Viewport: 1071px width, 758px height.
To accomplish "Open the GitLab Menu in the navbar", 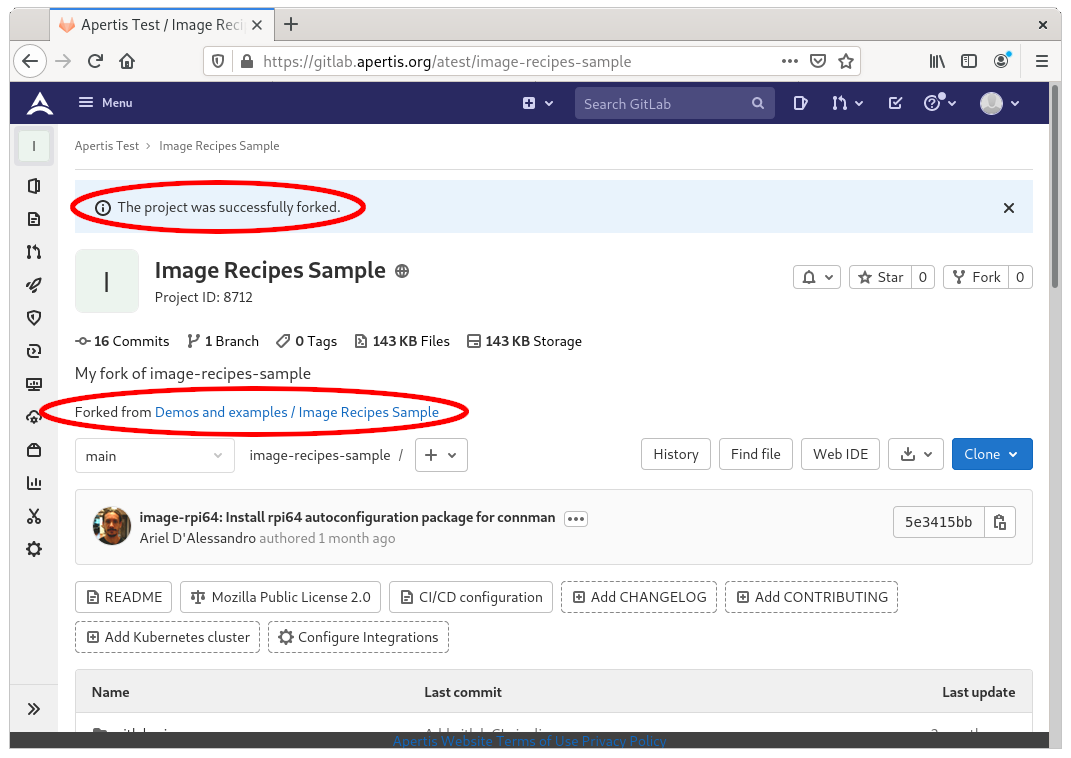I will click(x=105, y=103).
